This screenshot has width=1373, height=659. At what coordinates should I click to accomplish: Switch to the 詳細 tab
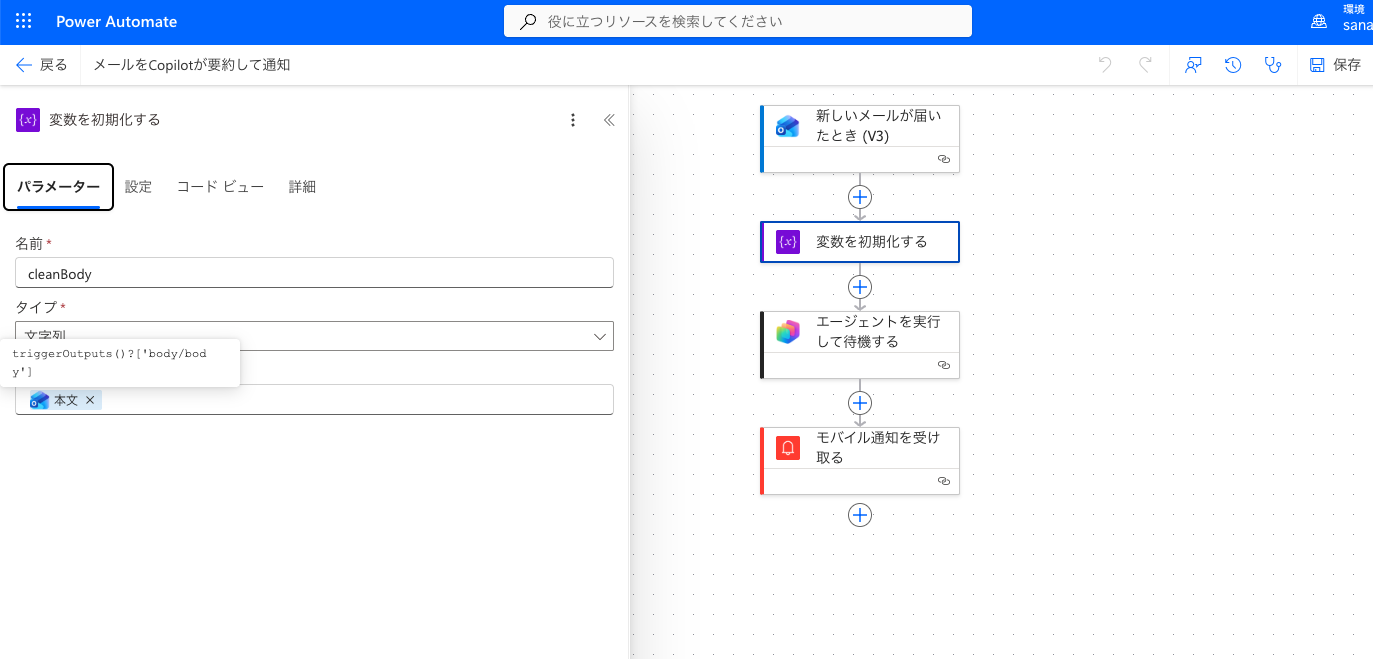click(302, 187)
